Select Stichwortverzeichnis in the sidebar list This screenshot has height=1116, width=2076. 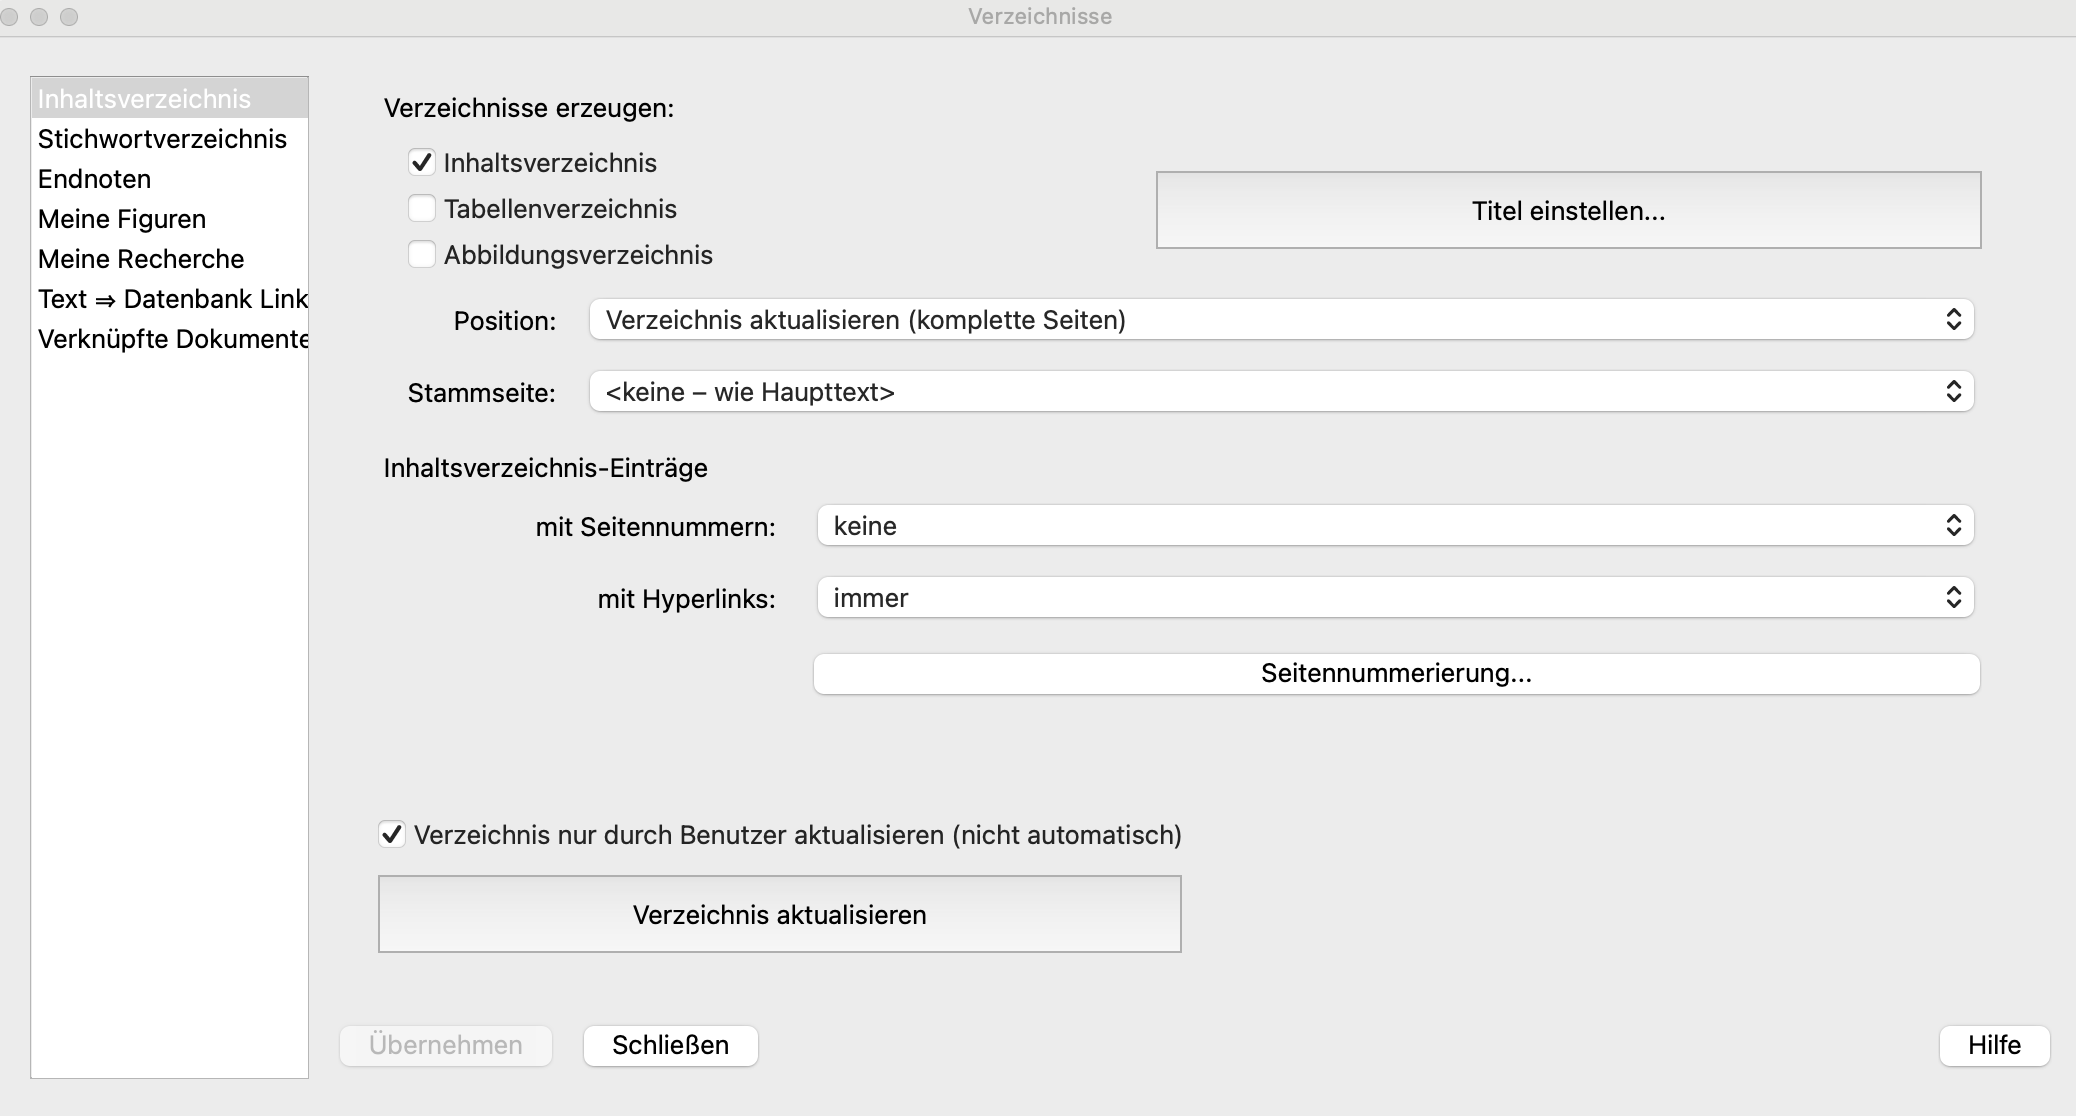[162, 139]
